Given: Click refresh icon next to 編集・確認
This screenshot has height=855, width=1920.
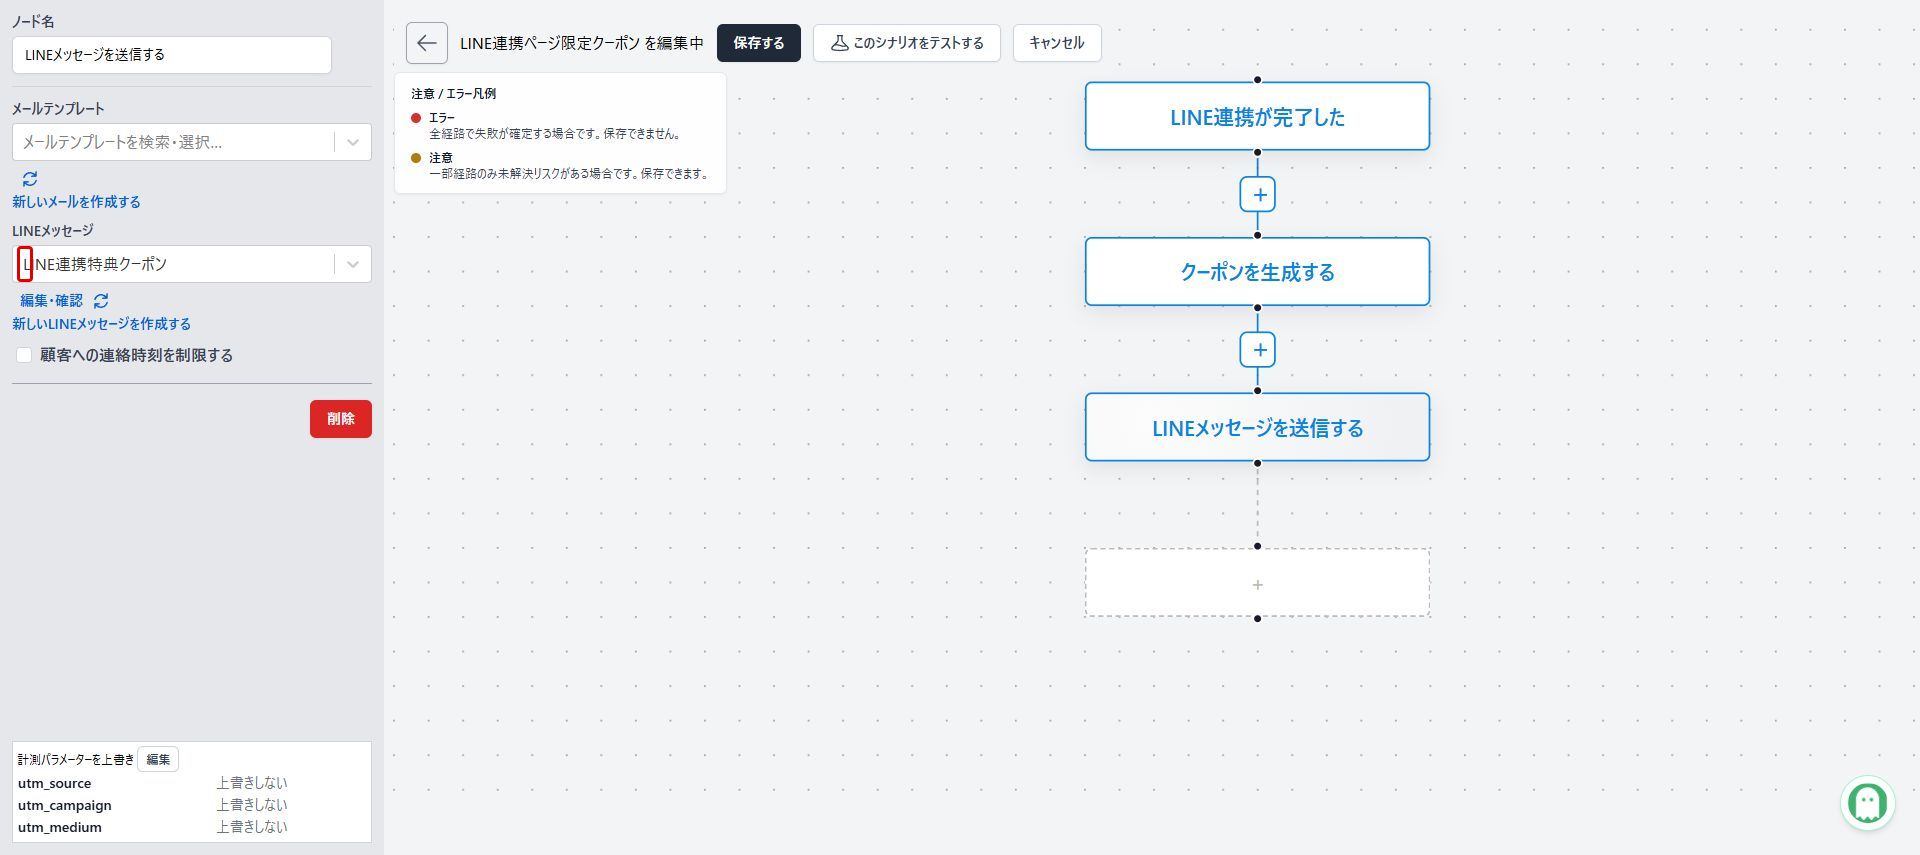Looking at the screenshot, I should coord(101,301).
